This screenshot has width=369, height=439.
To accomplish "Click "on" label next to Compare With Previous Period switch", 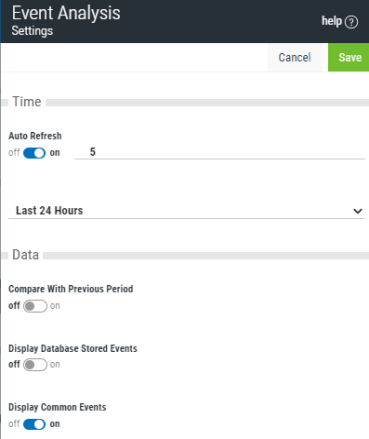I will pyautogui.click(x=55, y=306).
